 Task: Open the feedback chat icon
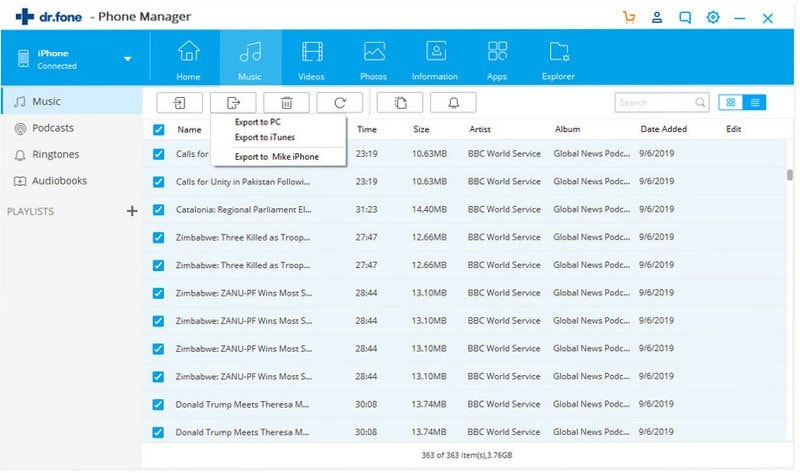[x=685, y=17]
